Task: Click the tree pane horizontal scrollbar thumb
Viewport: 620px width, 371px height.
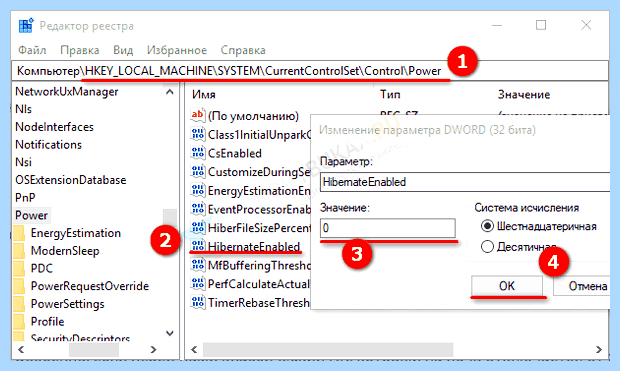Action: tap(94, 350)
